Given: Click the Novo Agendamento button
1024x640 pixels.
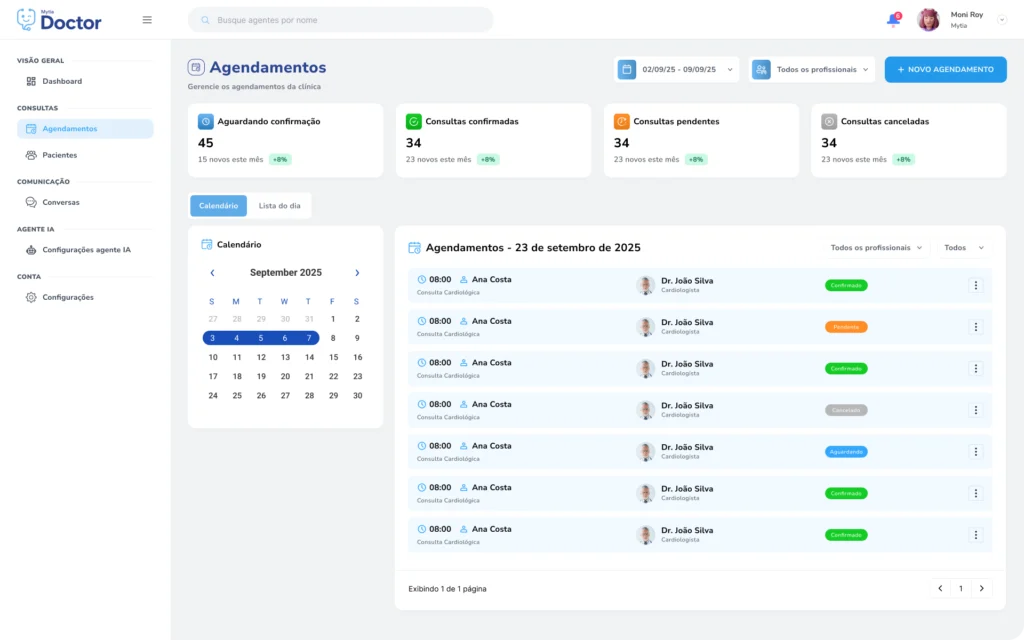Looking at the screenshot, I should [945, 70].
